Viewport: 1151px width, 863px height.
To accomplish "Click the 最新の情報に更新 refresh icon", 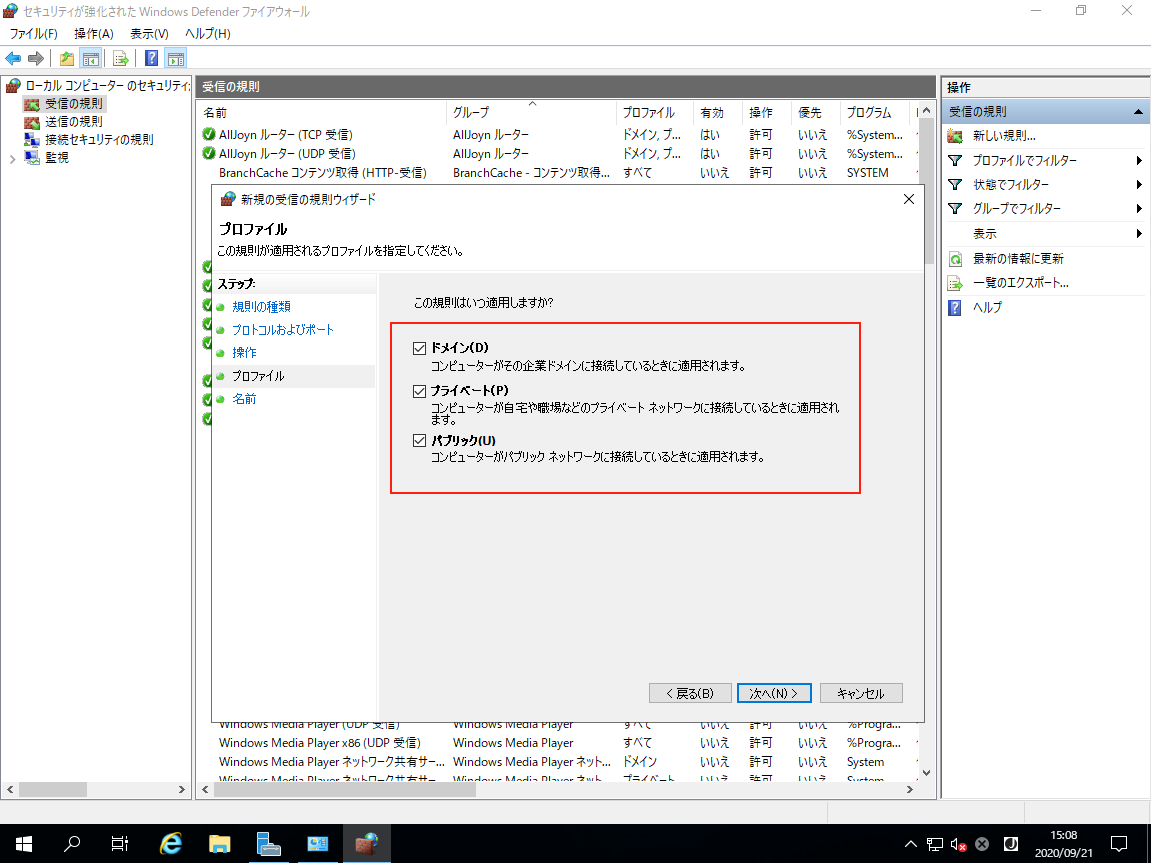I will point(955,259).
